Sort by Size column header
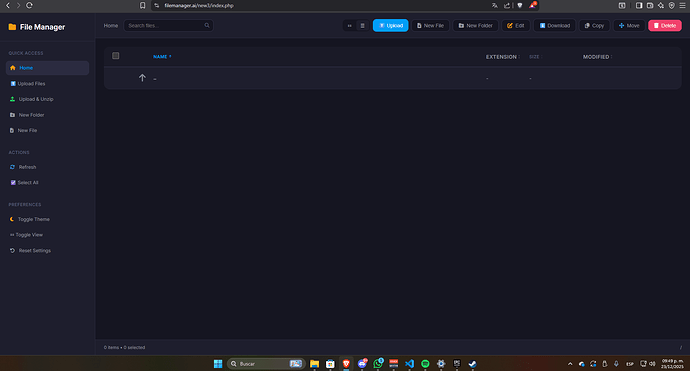Viewport: 690px width, 371px height. pos(536,57)
